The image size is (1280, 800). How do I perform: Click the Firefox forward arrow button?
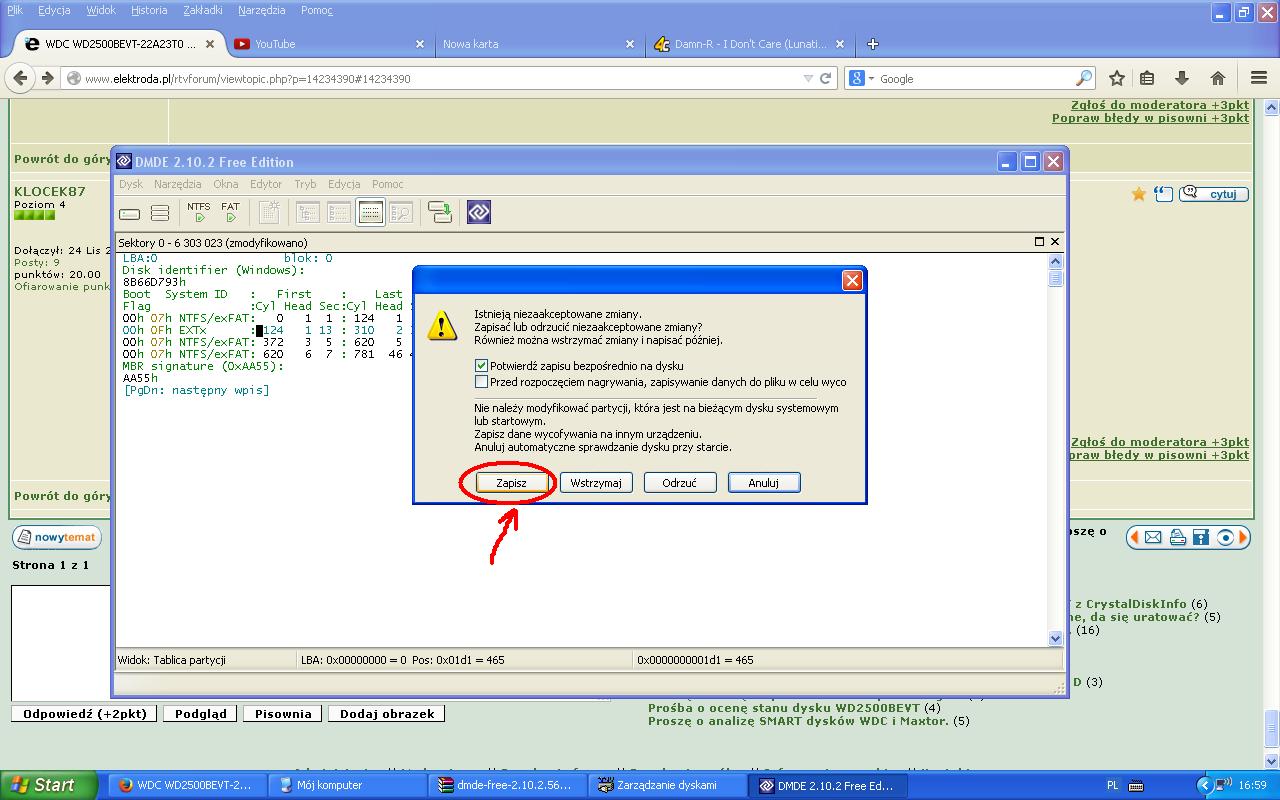[47, 78]
